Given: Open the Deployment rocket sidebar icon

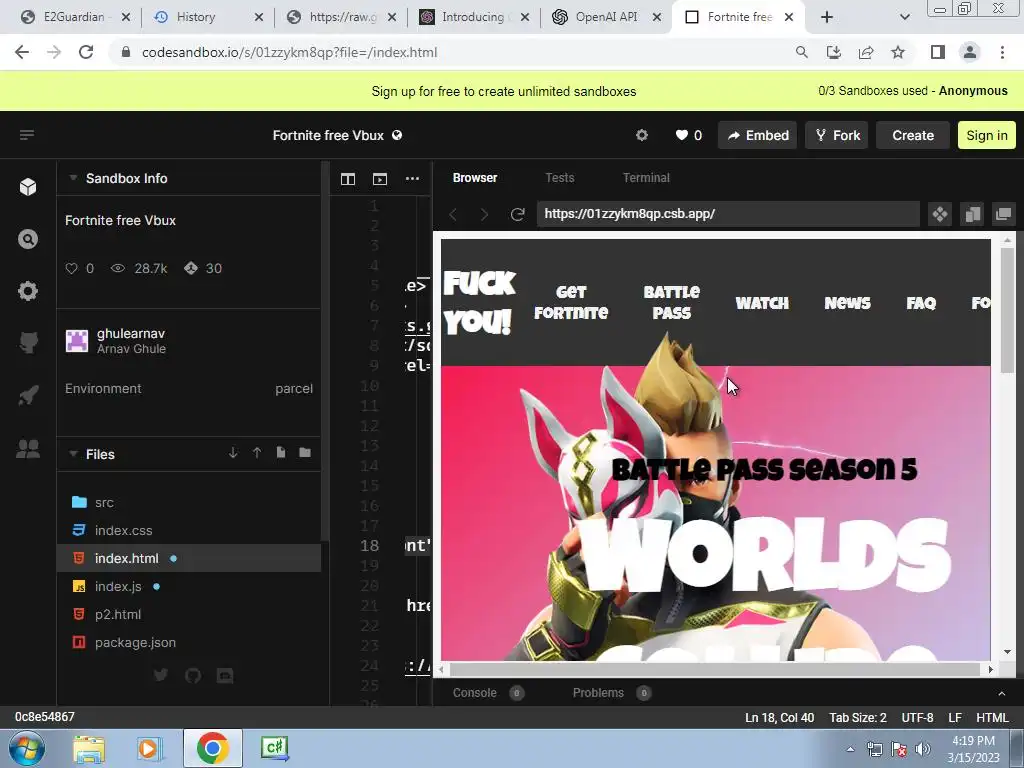Looking at the screenshot, I should 27,395.
